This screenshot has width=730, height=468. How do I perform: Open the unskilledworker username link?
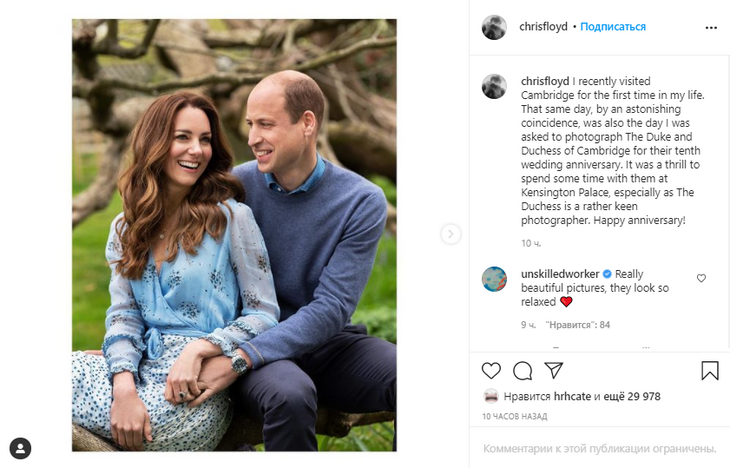[x=559, y=274]
